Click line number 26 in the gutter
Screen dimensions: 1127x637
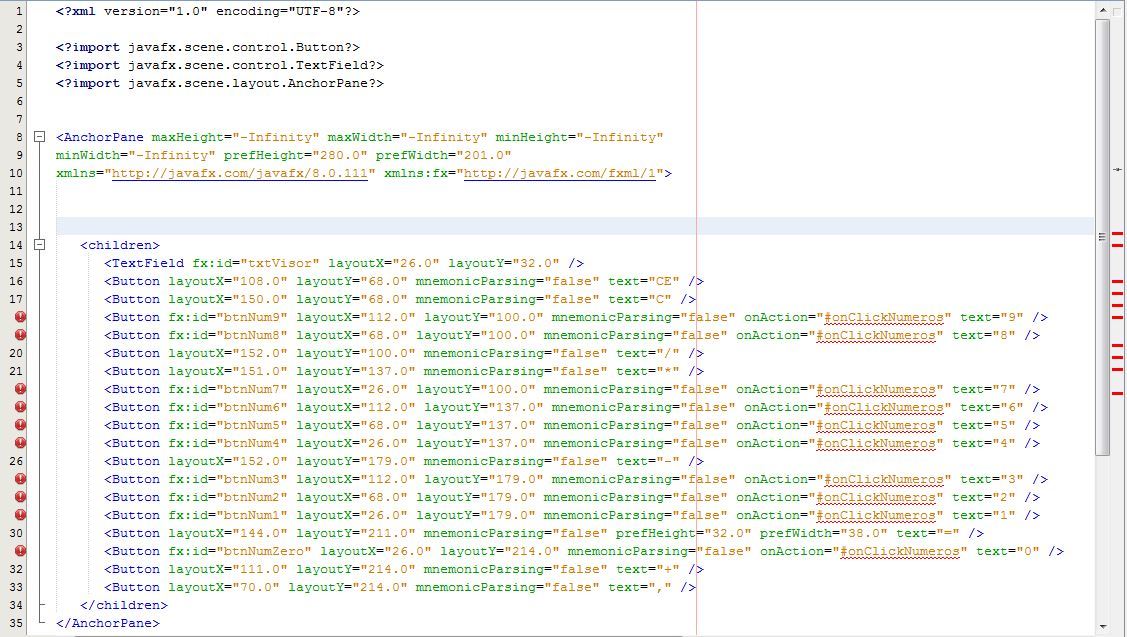(16, 461)
